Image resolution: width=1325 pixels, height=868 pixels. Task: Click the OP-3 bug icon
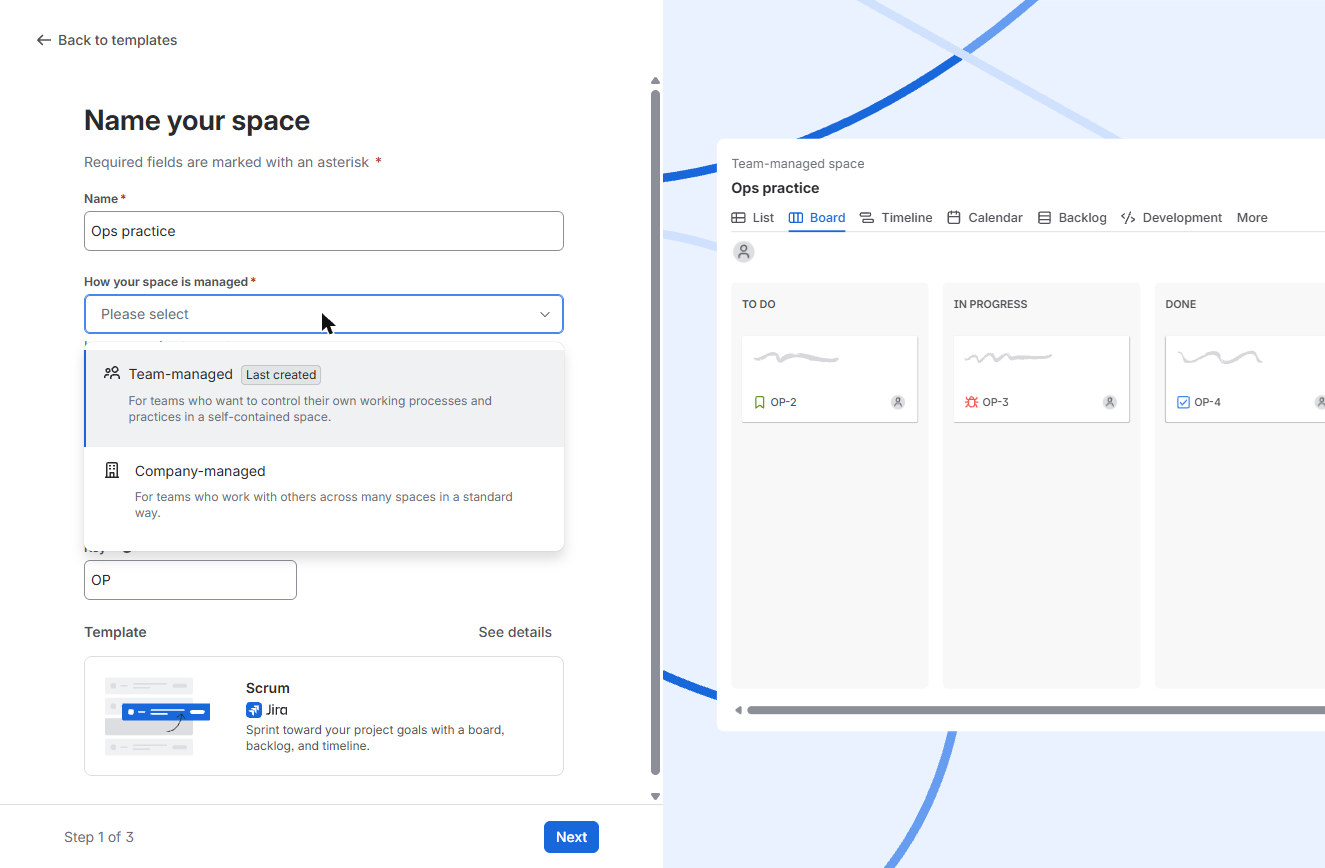tap(971, 402)
